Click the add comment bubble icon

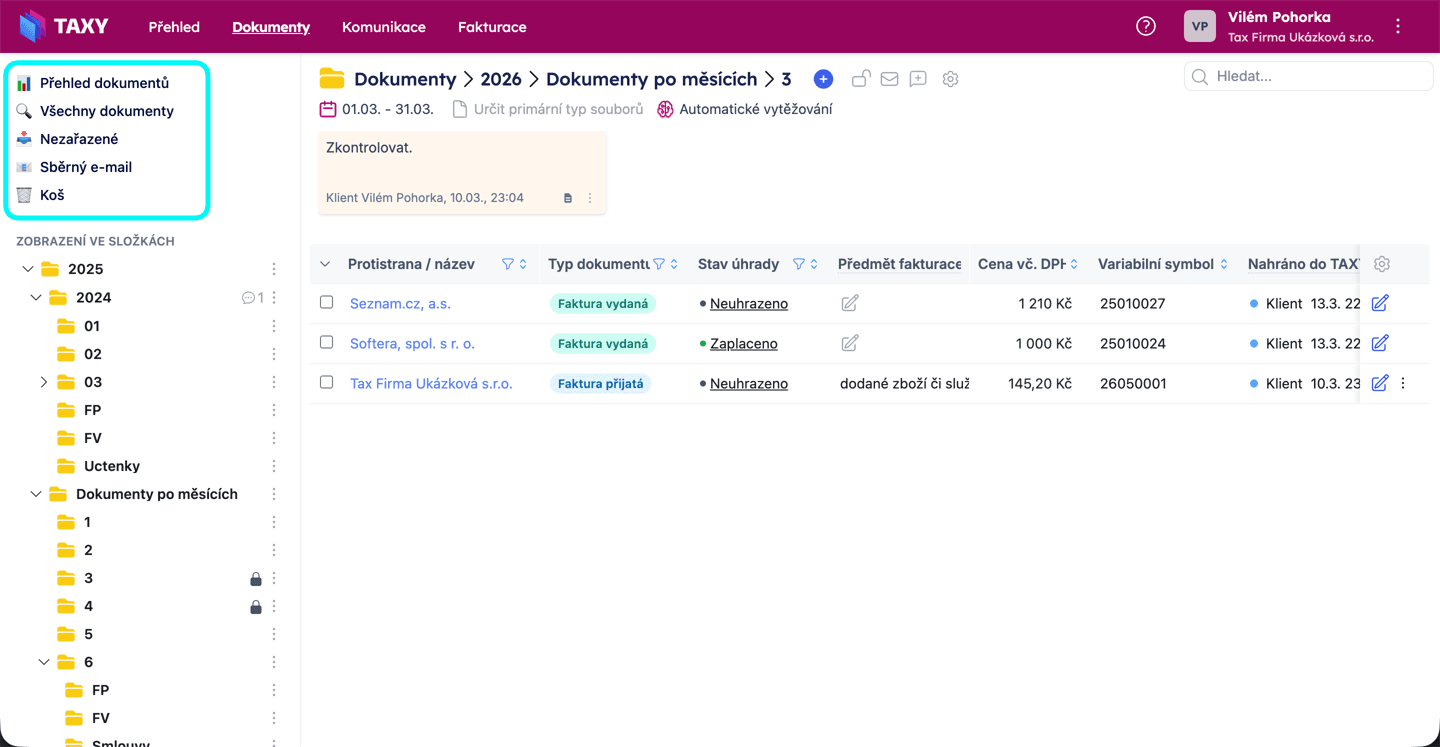(x=918, y=79)
